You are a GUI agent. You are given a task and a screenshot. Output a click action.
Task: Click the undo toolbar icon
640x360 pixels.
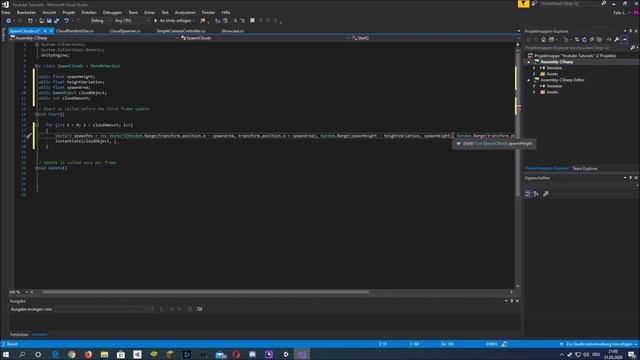coord(67,21)
